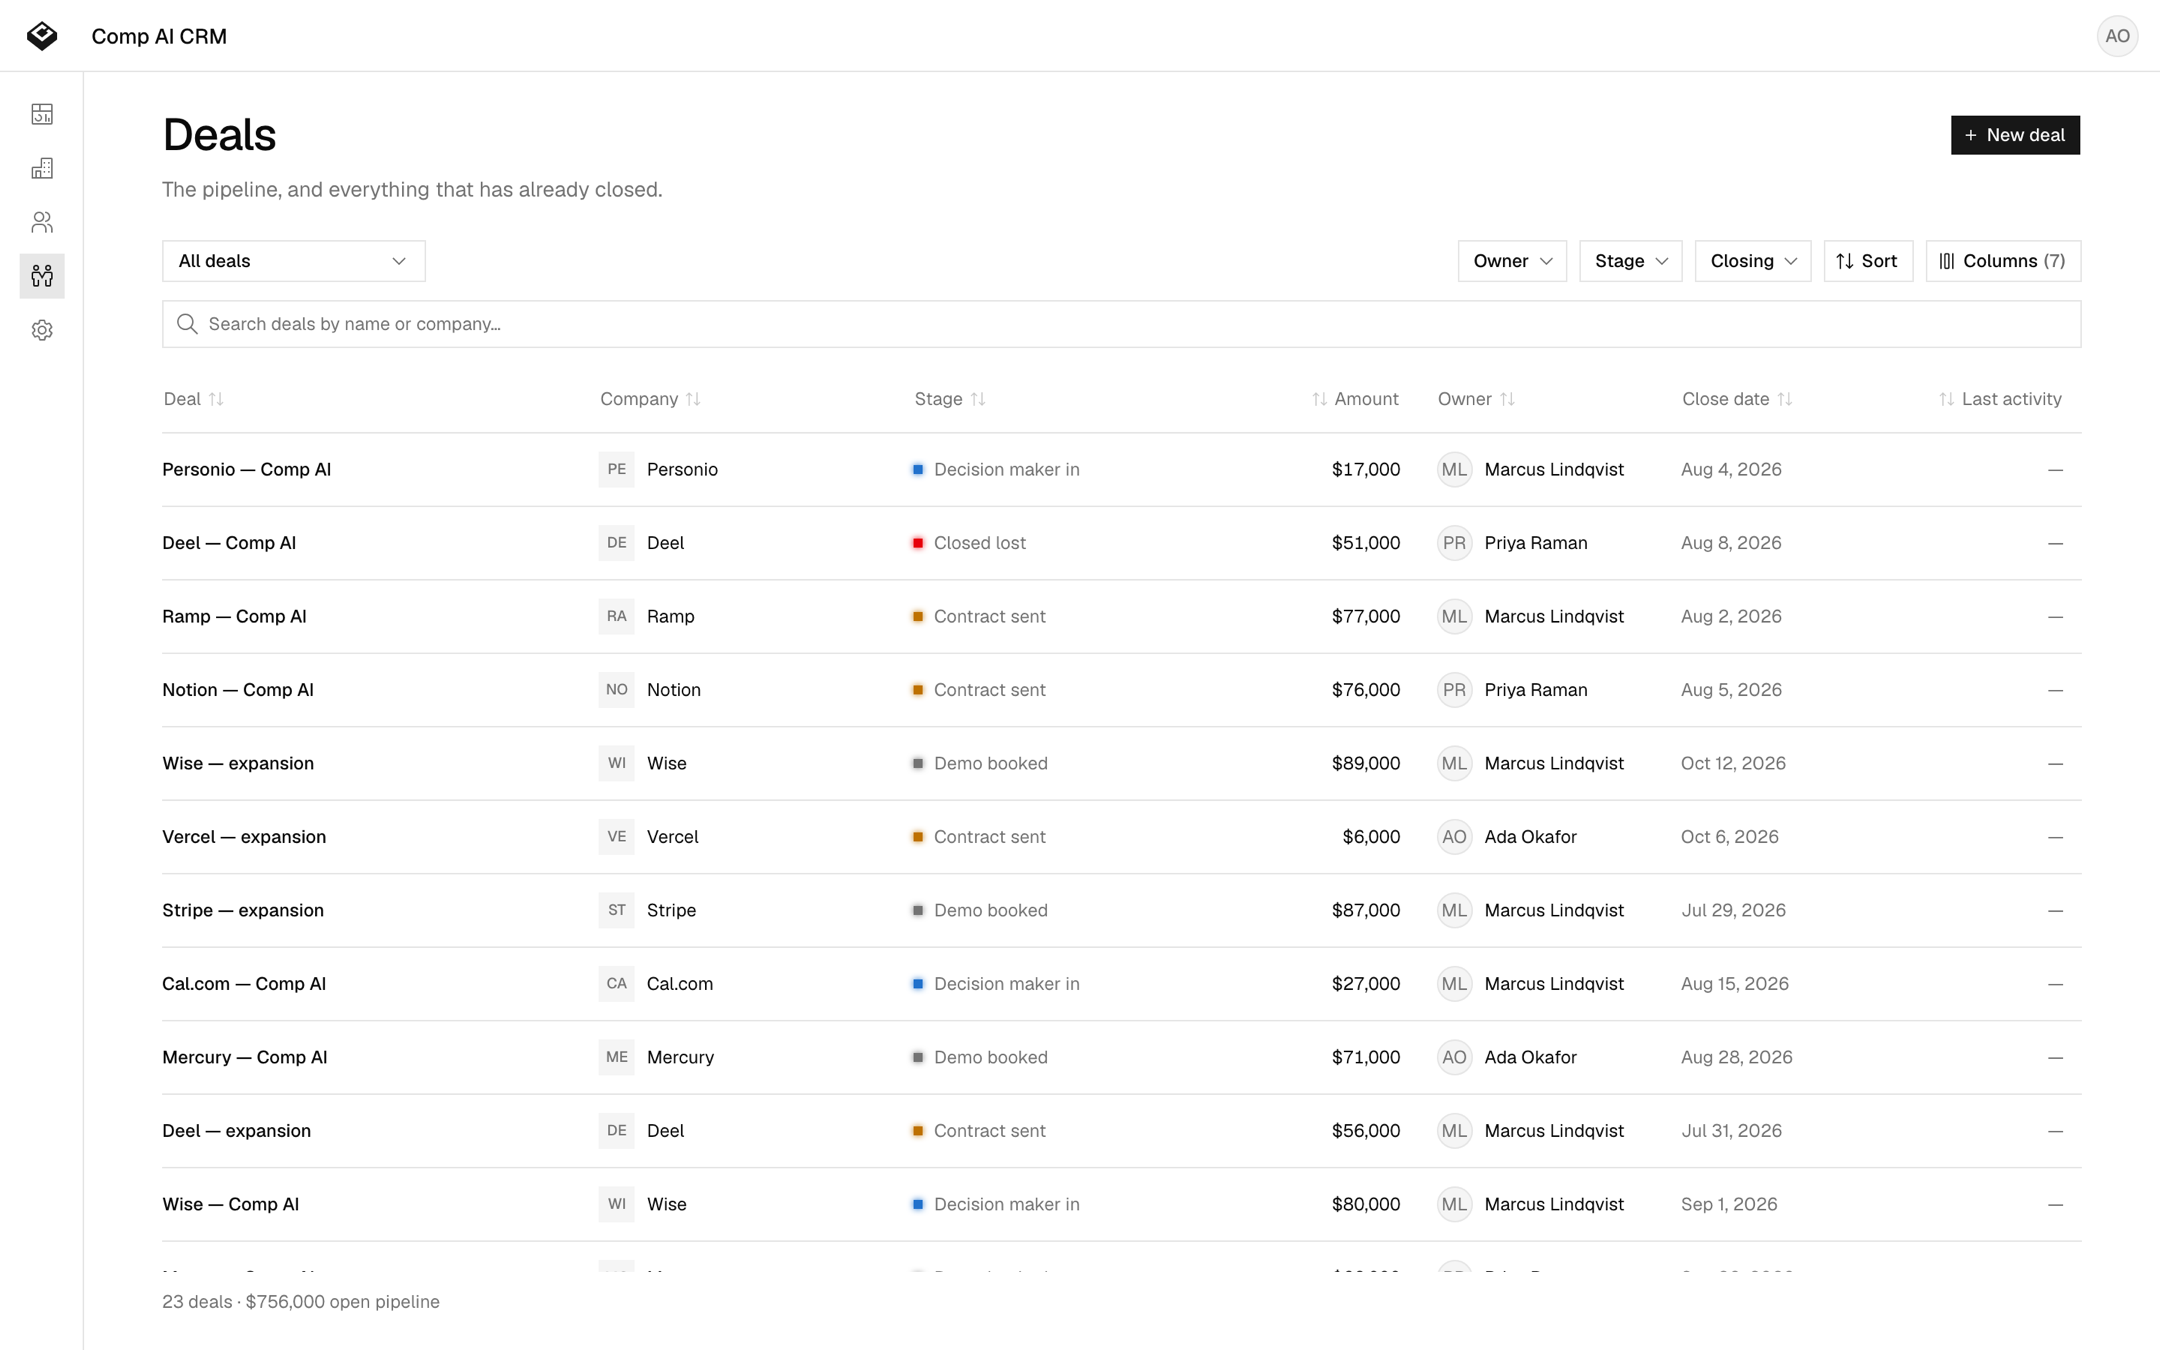Image resolution: width=2160 pixels, height=1350 pixels.
Task: Sort by the Amount column arrows
Action: click(1319, 399)
